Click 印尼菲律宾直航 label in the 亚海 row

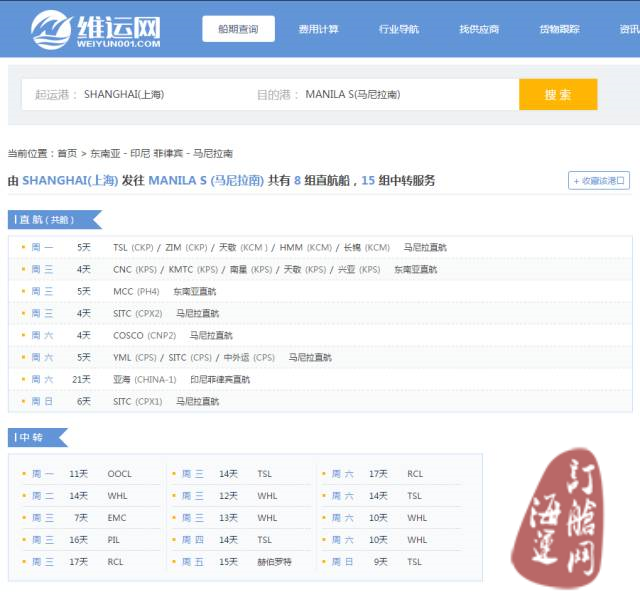pyautogui.click(x=220, y=380)
